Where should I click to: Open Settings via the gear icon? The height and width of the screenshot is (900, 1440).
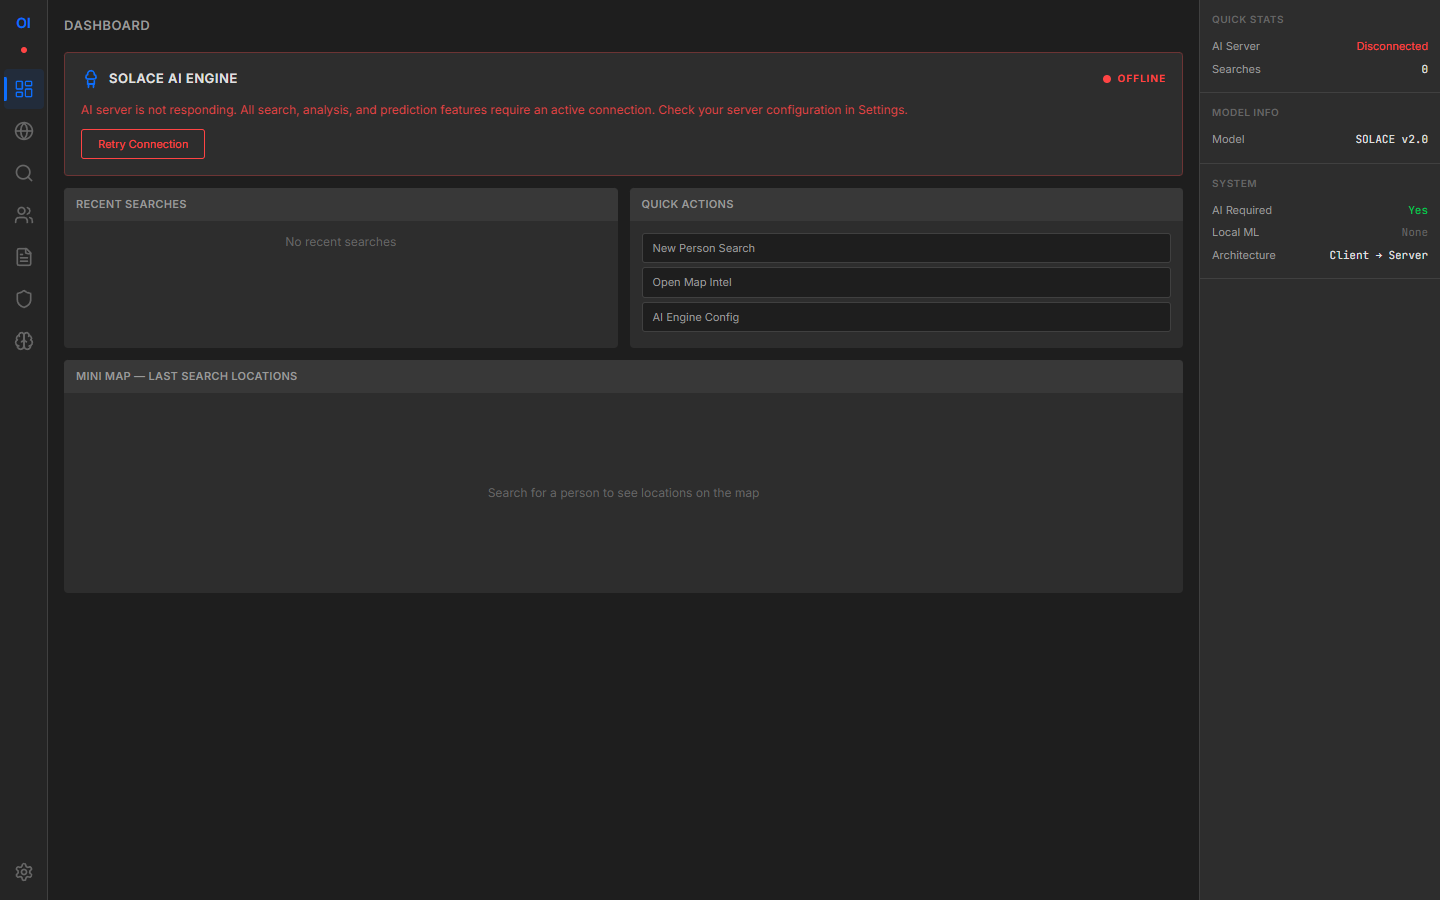coord(23,871)
